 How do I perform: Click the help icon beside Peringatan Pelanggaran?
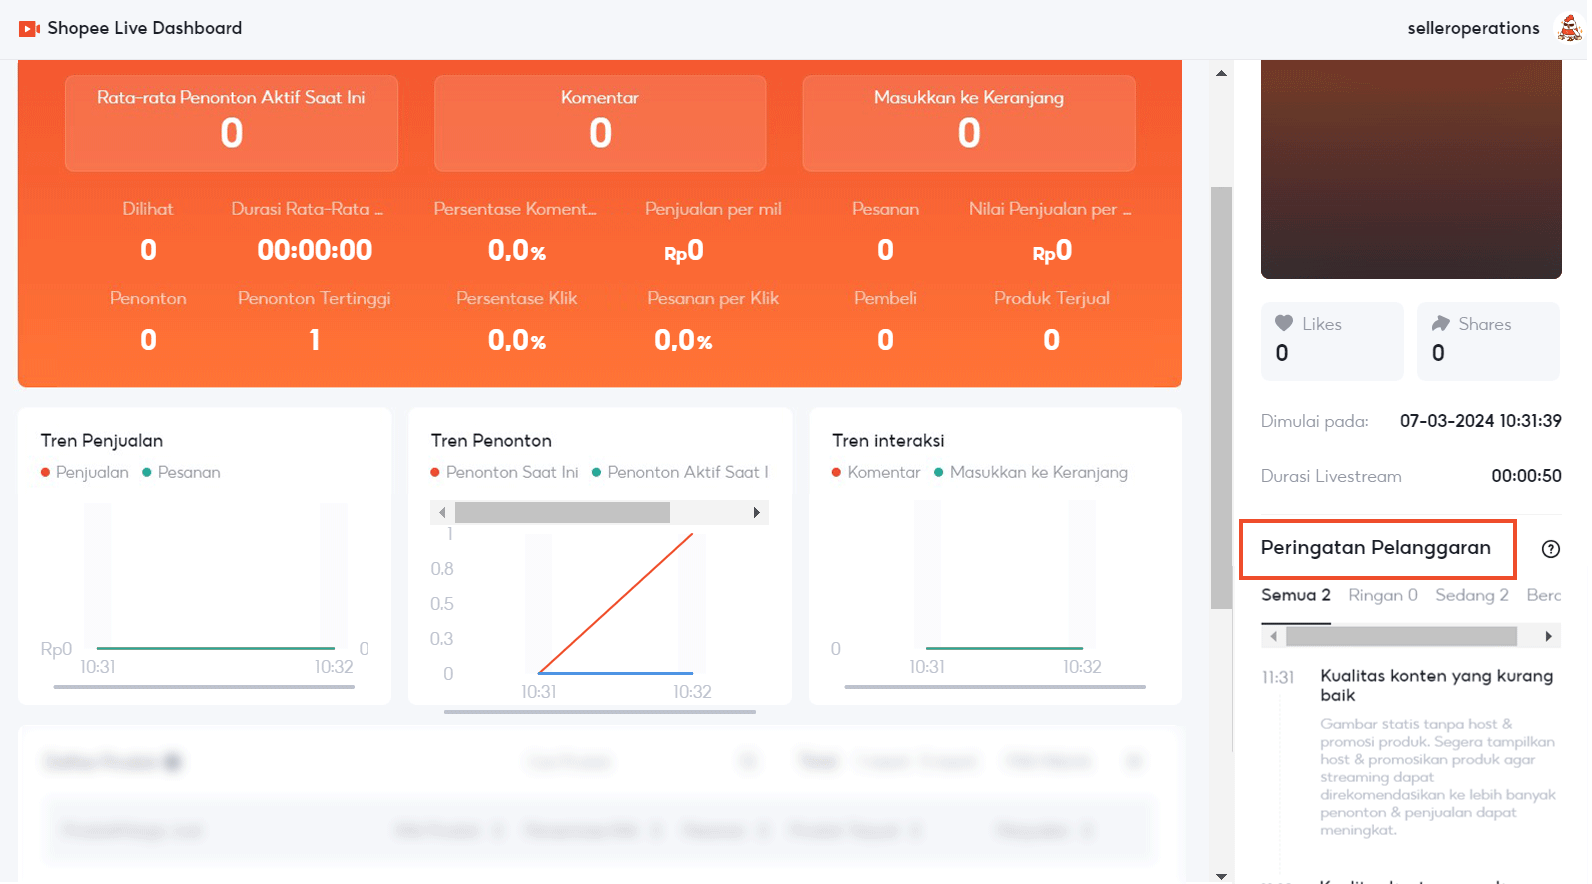click(x=1551, y=549)
